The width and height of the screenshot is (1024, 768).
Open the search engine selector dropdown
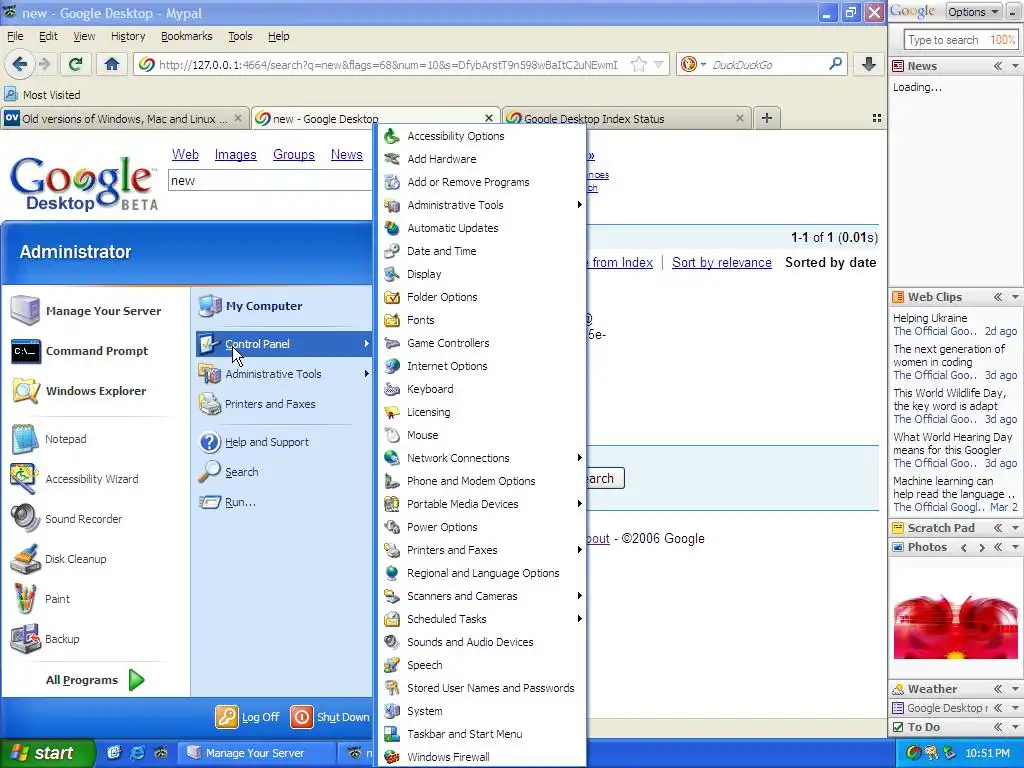tap(693, 64)
